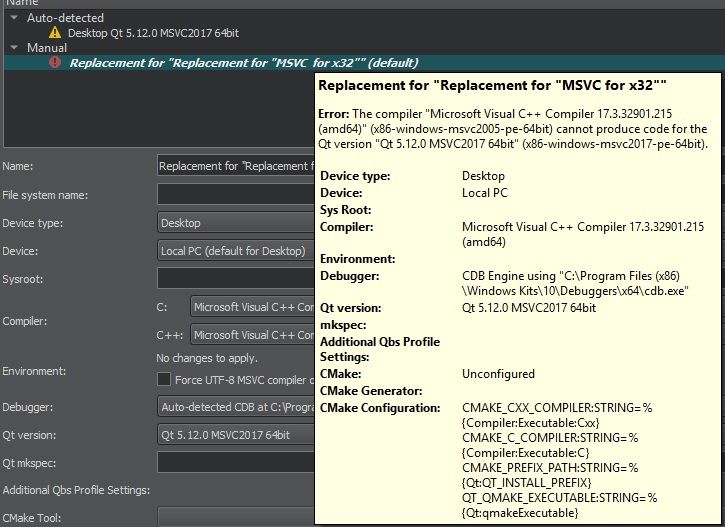Edit the kit Name field

point(236,166)
